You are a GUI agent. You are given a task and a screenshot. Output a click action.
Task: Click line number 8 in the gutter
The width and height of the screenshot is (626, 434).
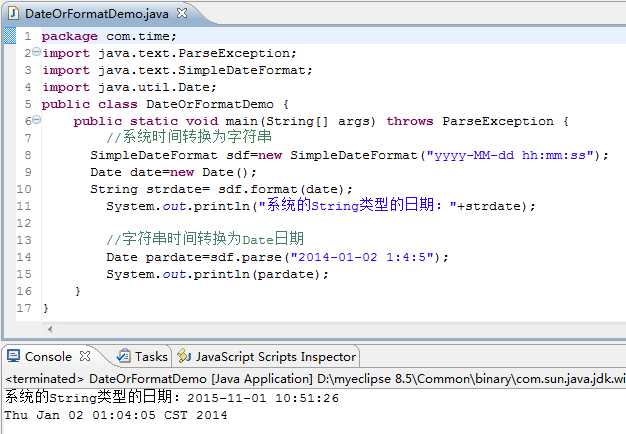tap(28, 156)
